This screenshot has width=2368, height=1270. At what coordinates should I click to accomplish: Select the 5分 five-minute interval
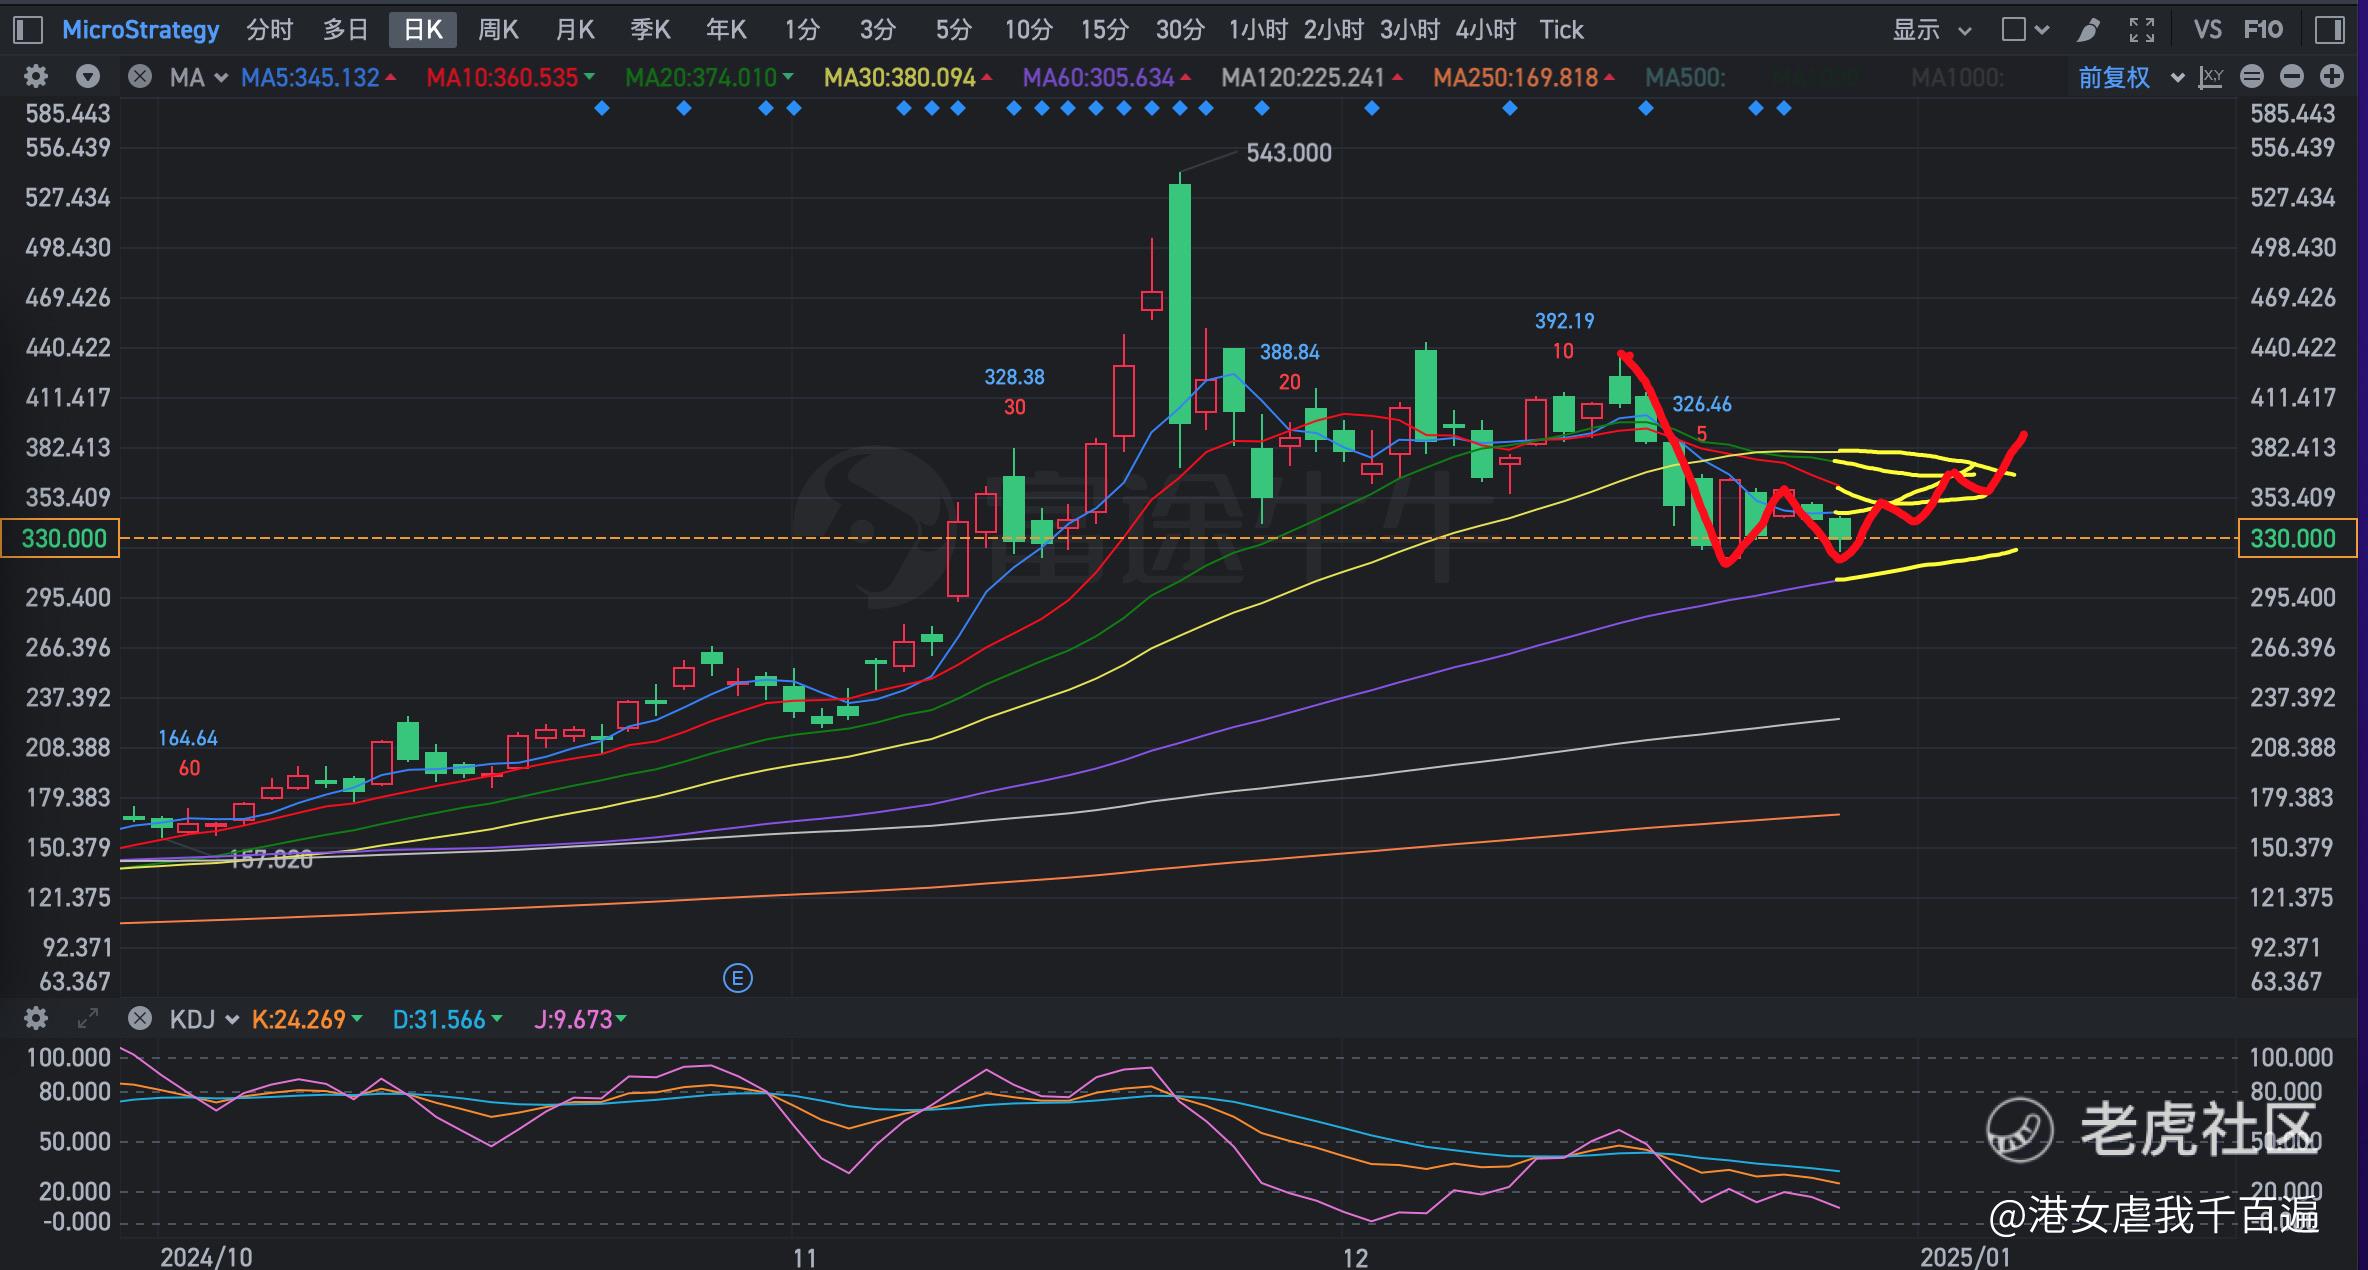(x=953, y=30)
